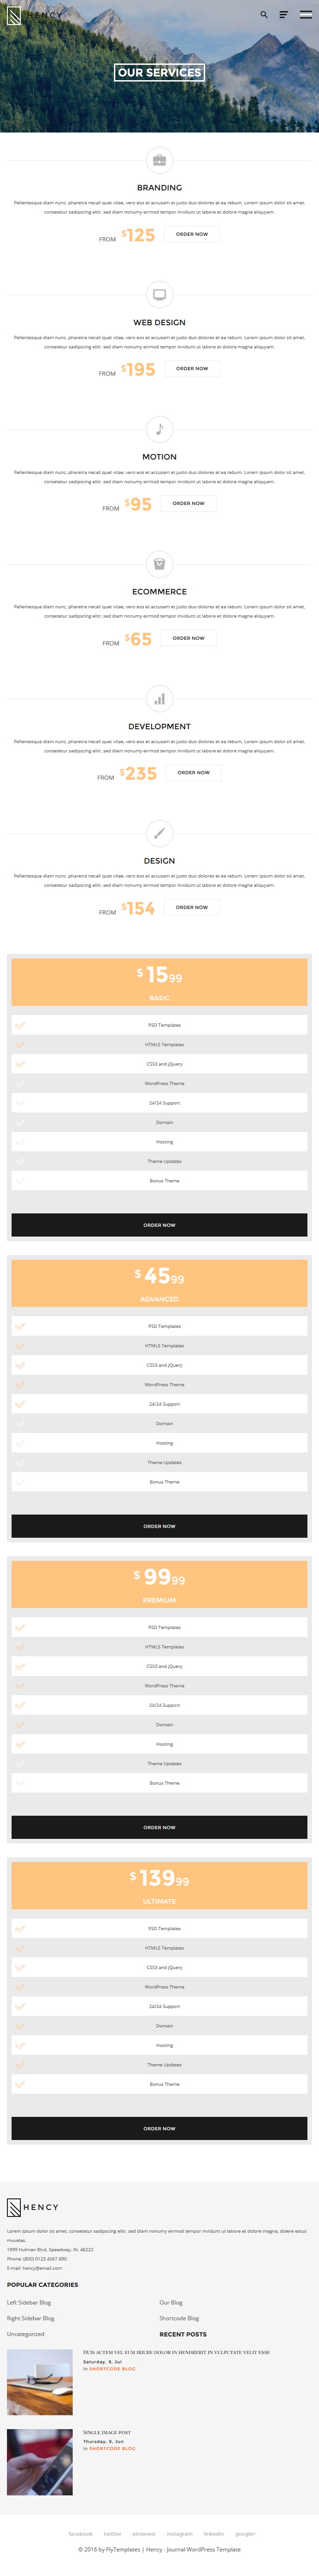Viewport: 319px width, 2576px height.
Task: Click the Design paintbrush icon
Action: pyautogui.click(x=159, y=833)
